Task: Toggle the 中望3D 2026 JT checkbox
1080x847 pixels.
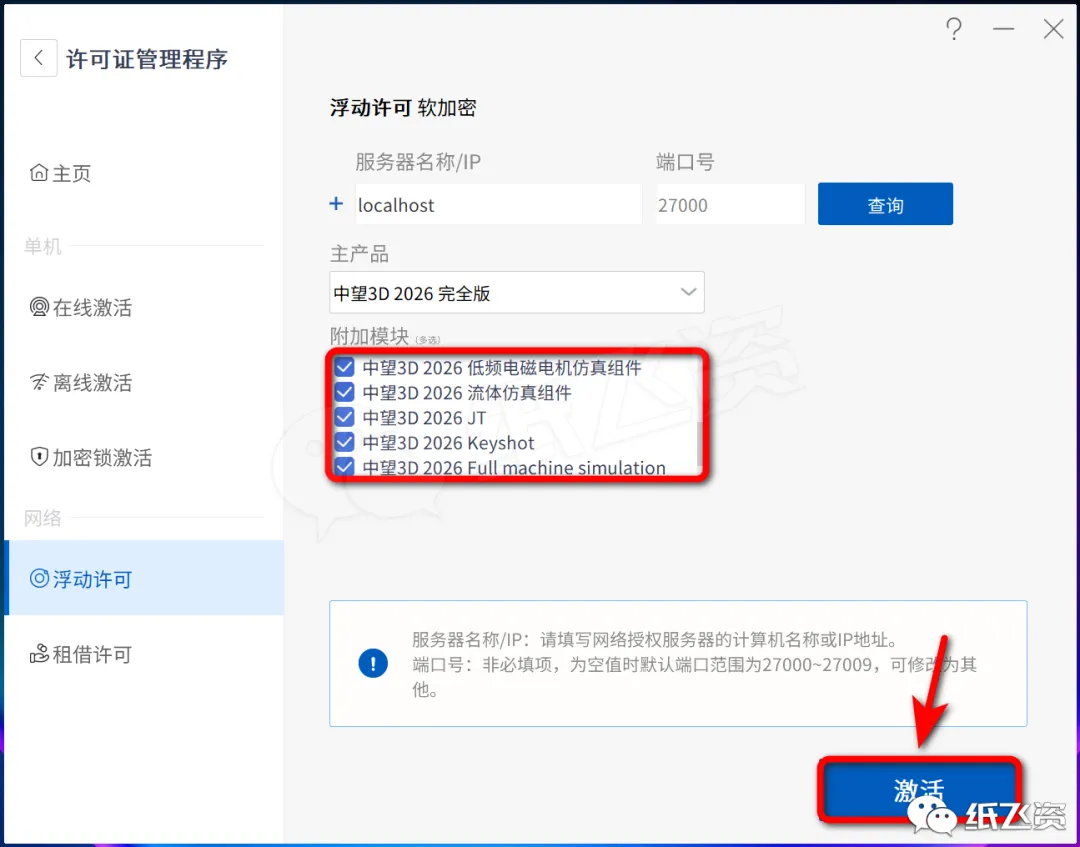Action: (x=344, y=417)
